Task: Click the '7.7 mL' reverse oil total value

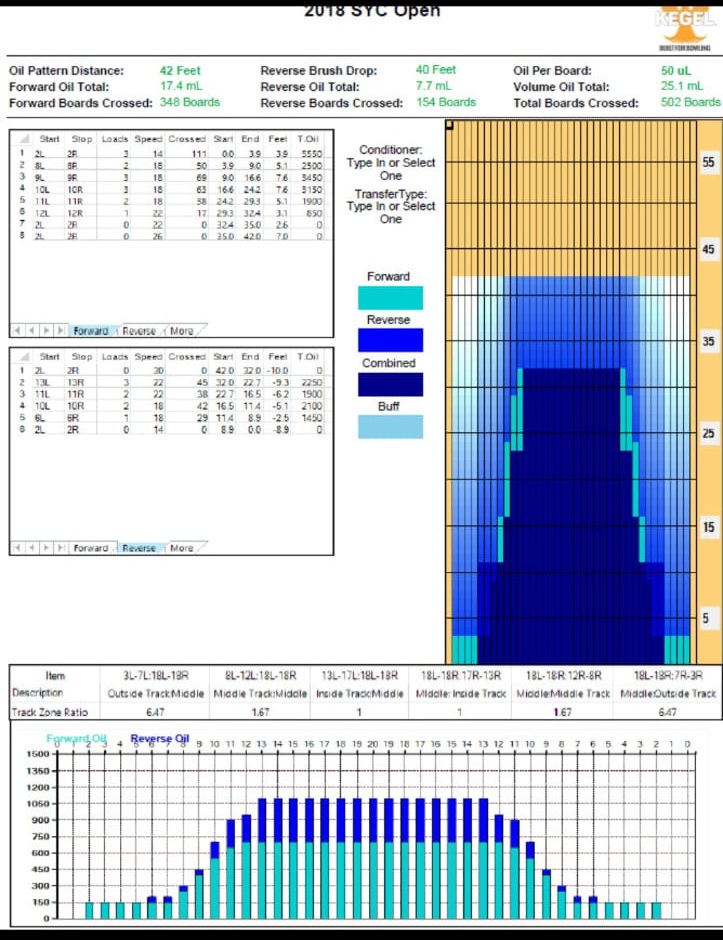Action: [x=434, y=86]
